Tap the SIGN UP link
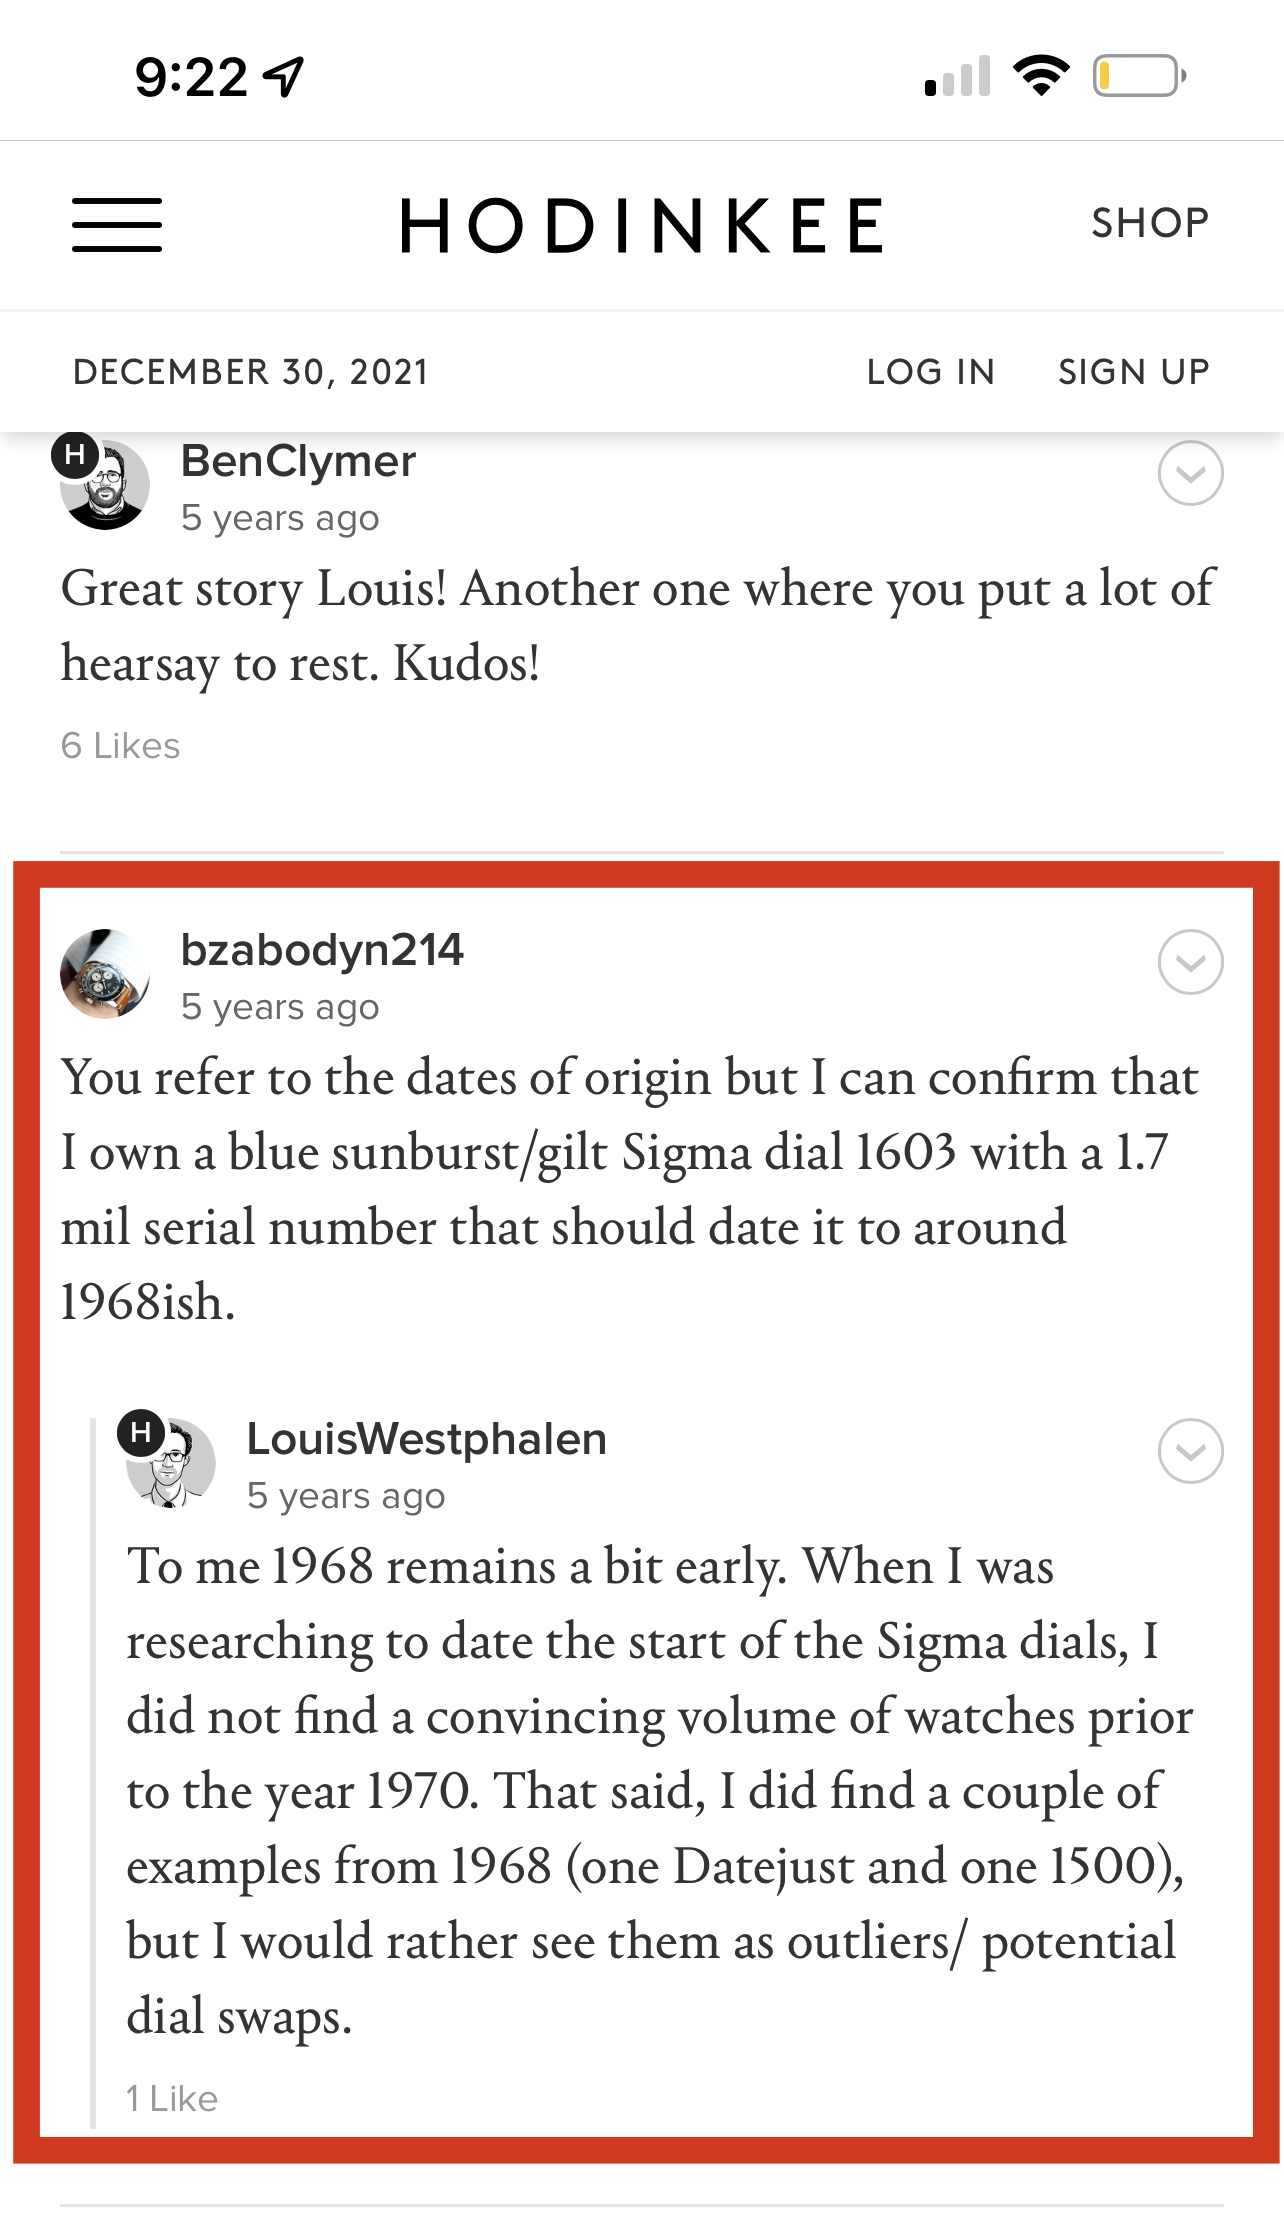The image size is (1284, 2227). pyautogui.click(x=1134, y=372)
